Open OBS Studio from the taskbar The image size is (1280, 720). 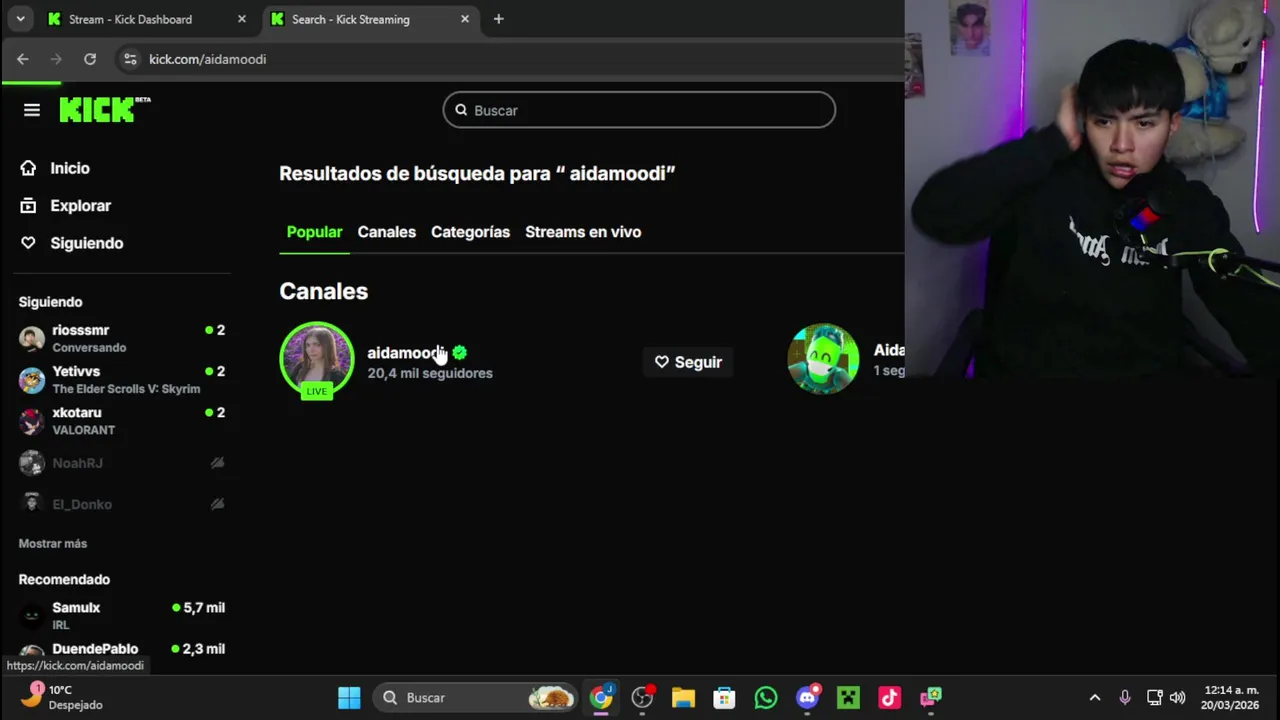point(642,697)
